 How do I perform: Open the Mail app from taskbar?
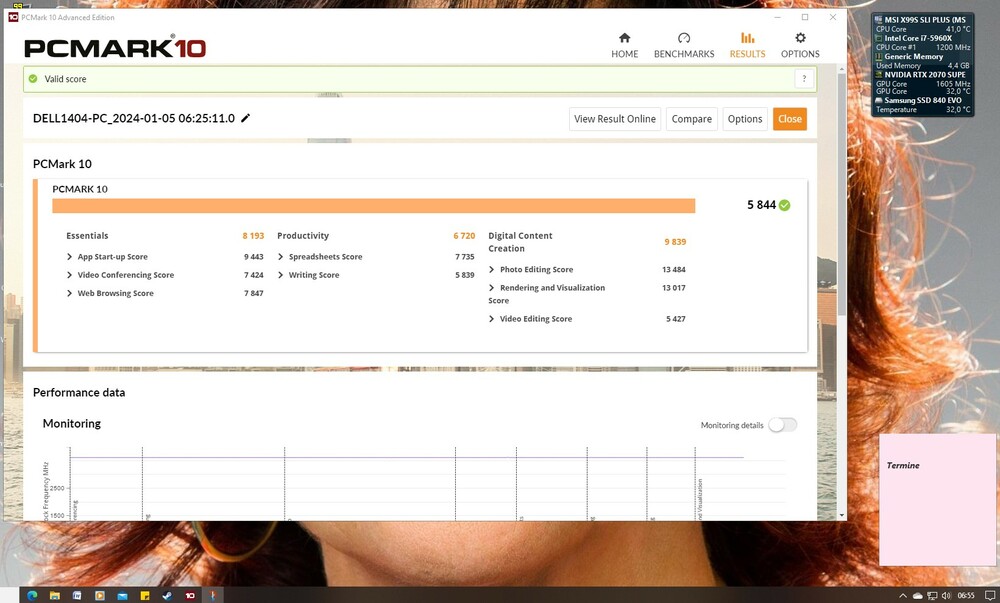122,595
